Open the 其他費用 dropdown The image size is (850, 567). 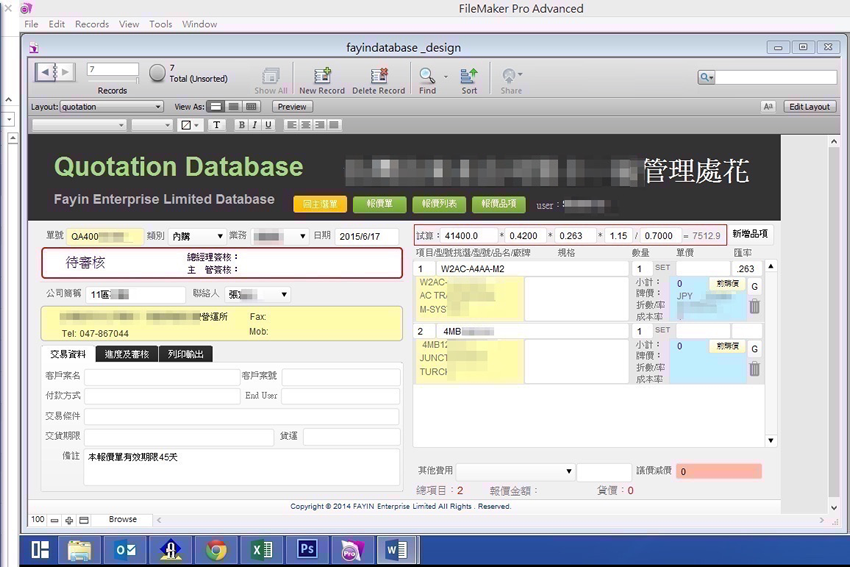[516, 471]
